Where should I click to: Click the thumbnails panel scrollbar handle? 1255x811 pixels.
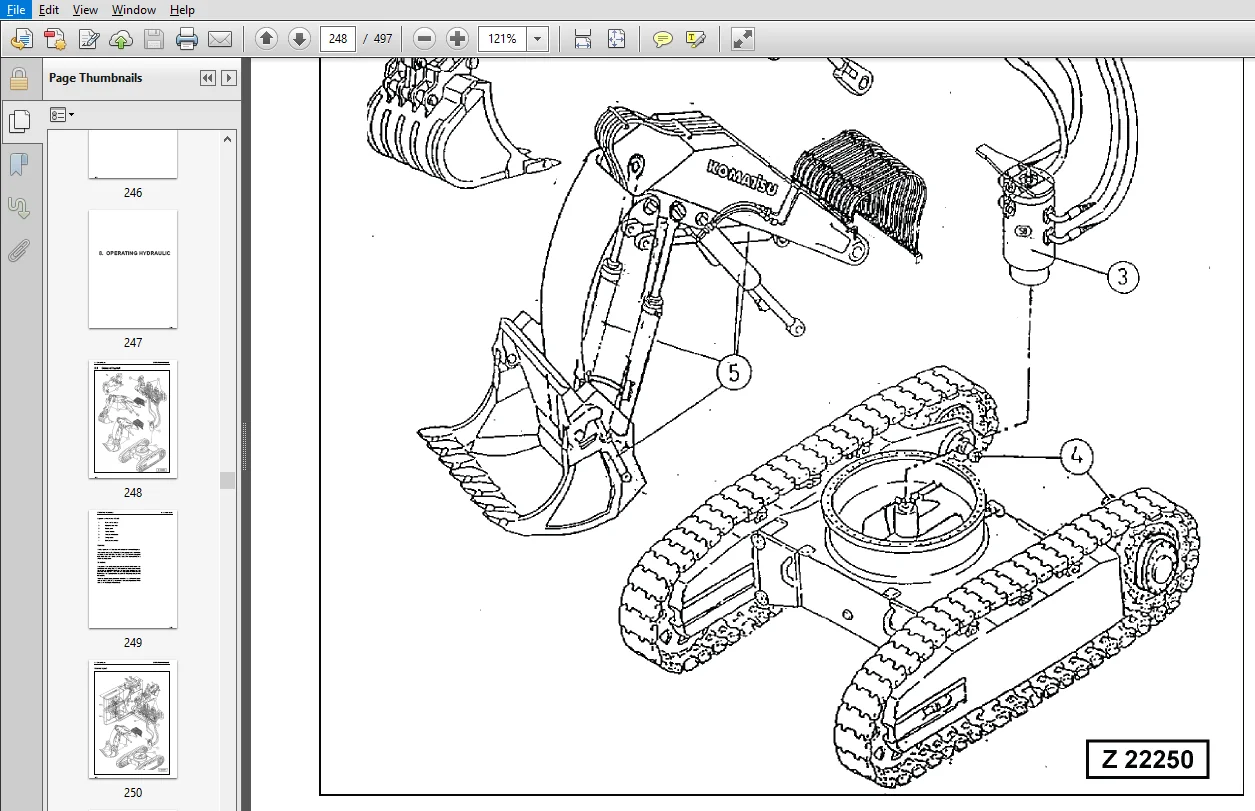228,480
